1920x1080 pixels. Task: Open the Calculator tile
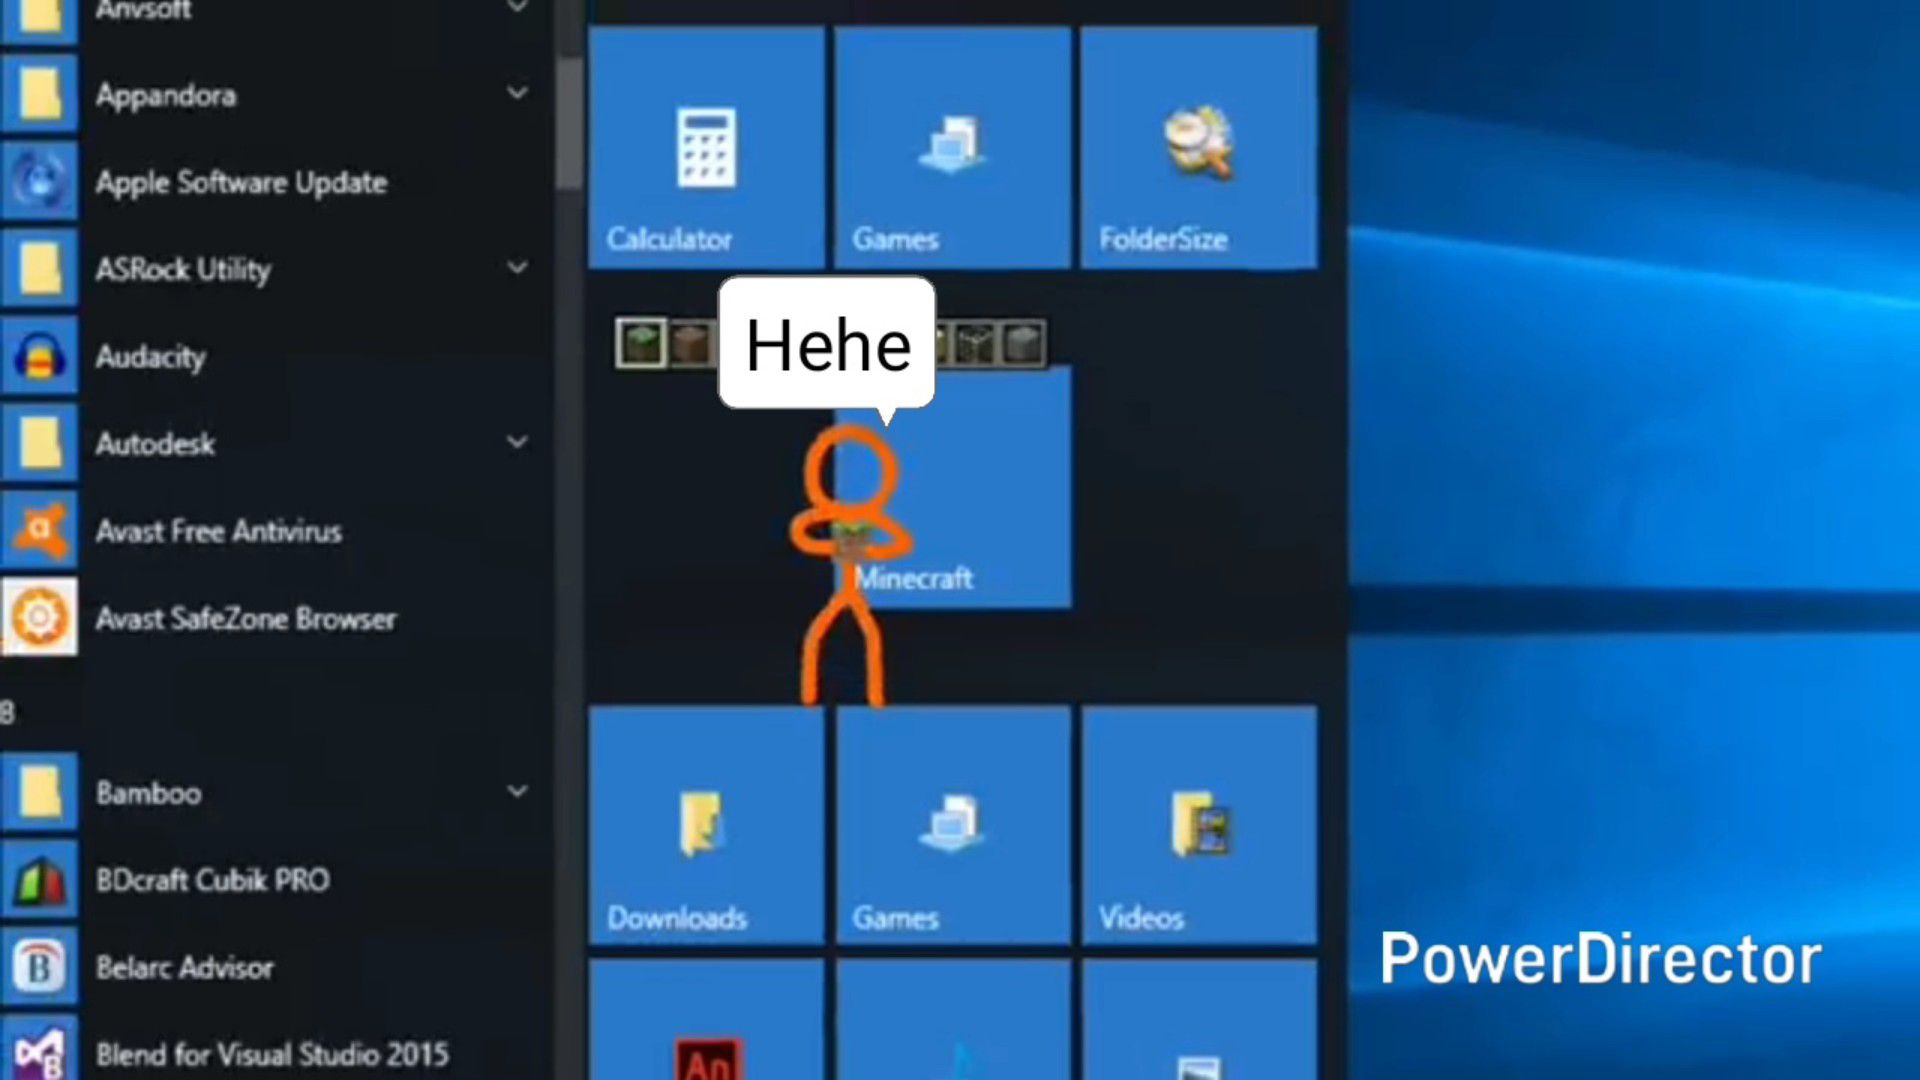(x=706, y=148)
